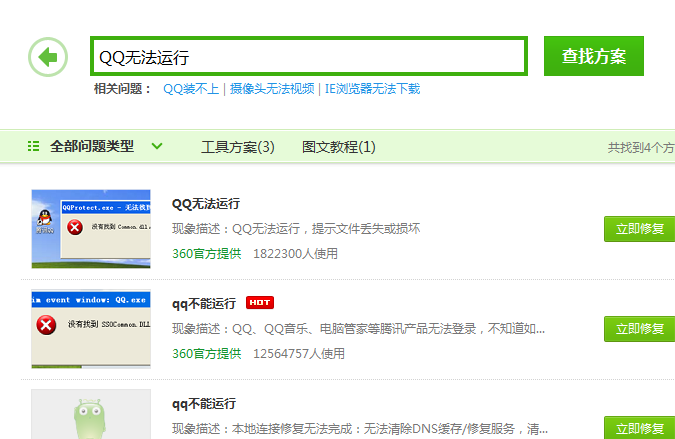Click 立即修复 for QQ无法运行
Image resolution: width=675 pixels, height=439 pixels.
click(x=639, y=229)
